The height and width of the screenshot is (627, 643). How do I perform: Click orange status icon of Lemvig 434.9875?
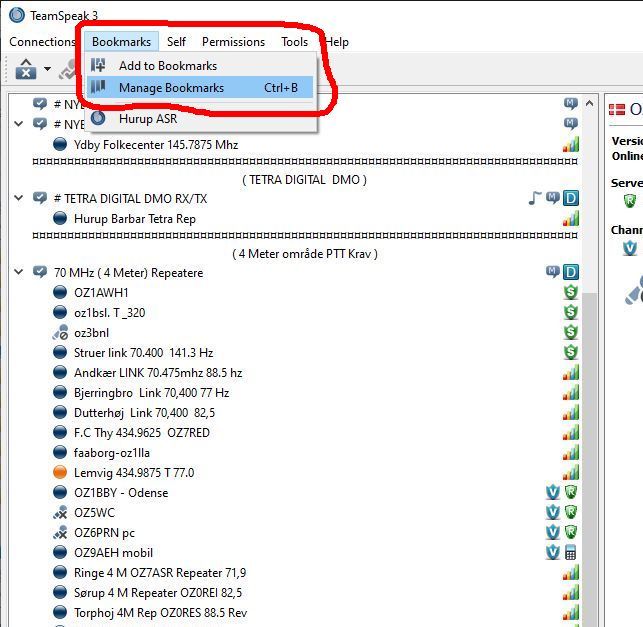point(60,472)
